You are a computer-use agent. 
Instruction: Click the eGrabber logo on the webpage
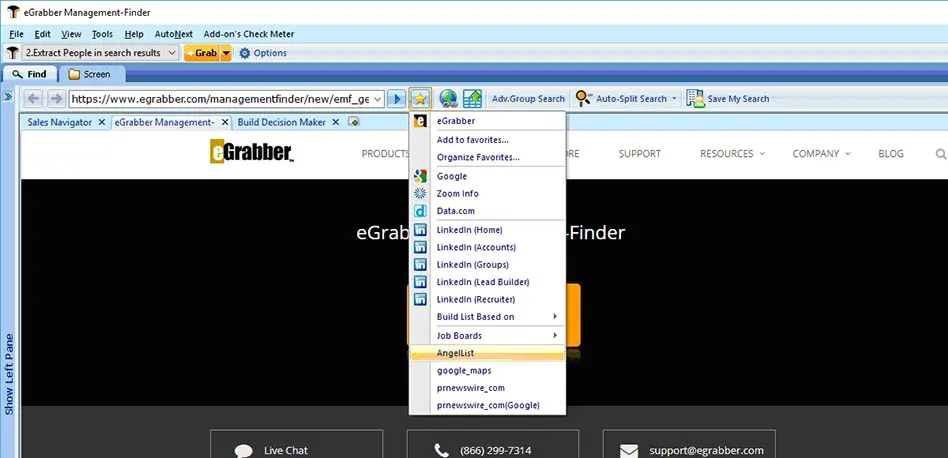[x=252, y=152]
